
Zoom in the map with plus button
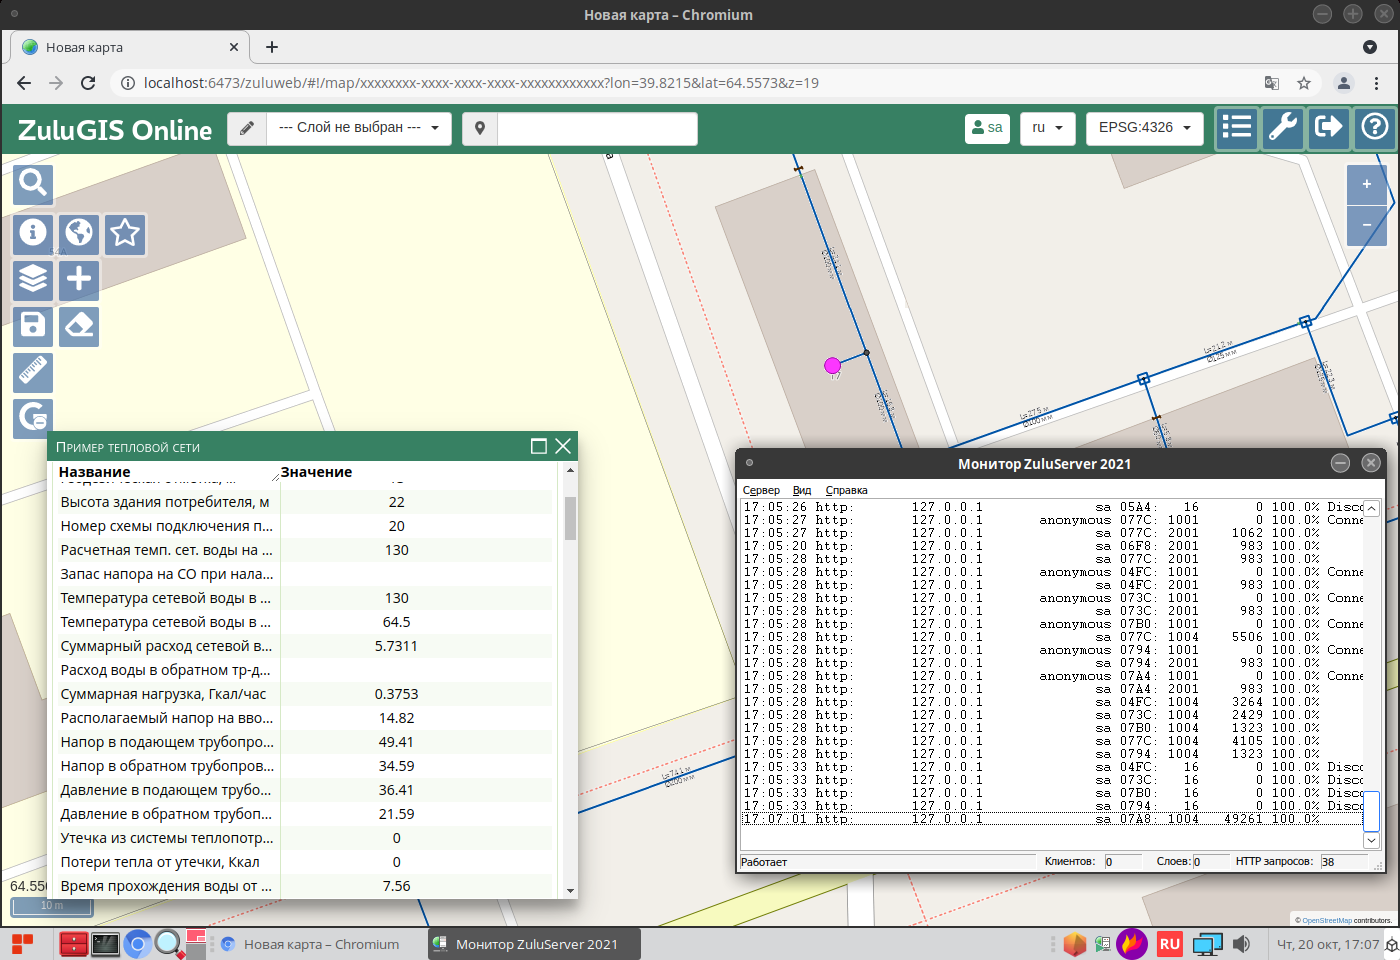click(1366, 184)
